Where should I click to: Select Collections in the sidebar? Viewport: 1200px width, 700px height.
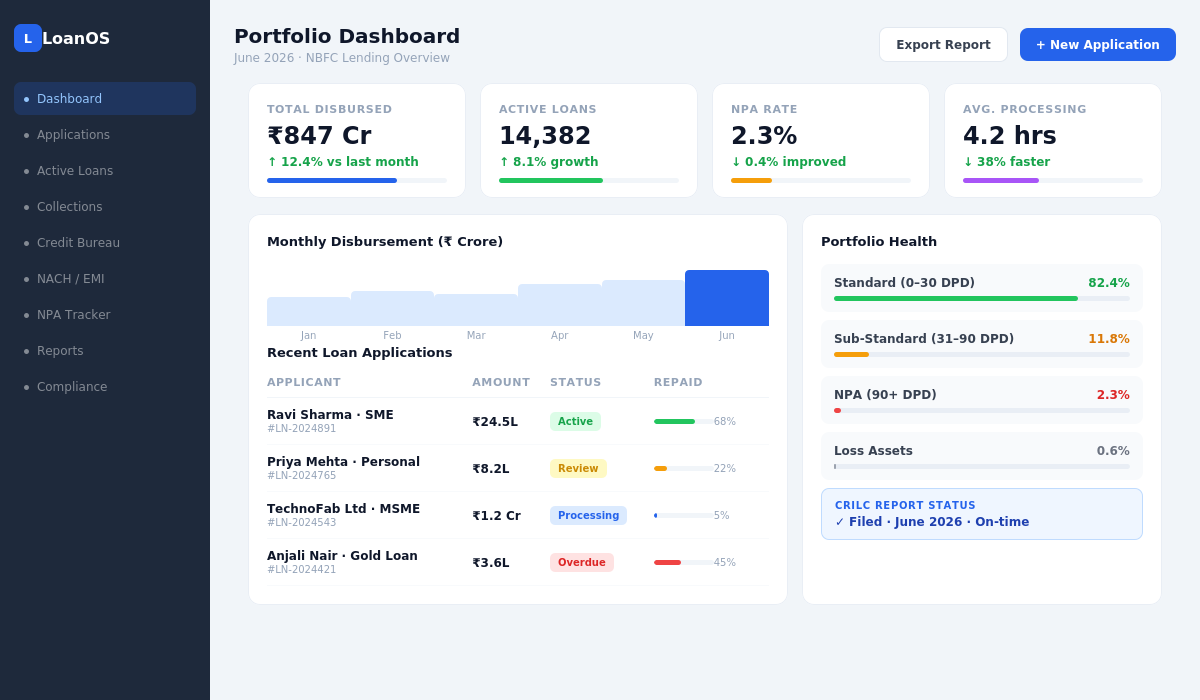[x=105, y=207]
